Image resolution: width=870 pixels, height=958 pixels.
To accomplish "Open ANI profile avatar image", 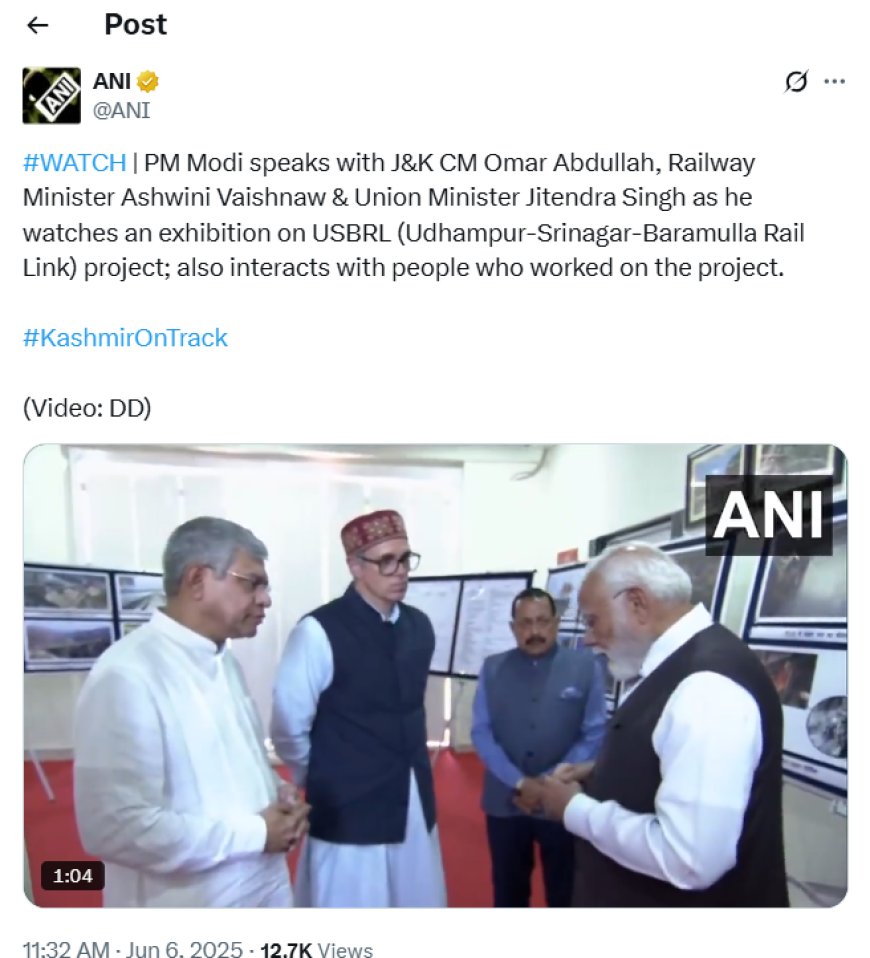I will pos(51,95).
